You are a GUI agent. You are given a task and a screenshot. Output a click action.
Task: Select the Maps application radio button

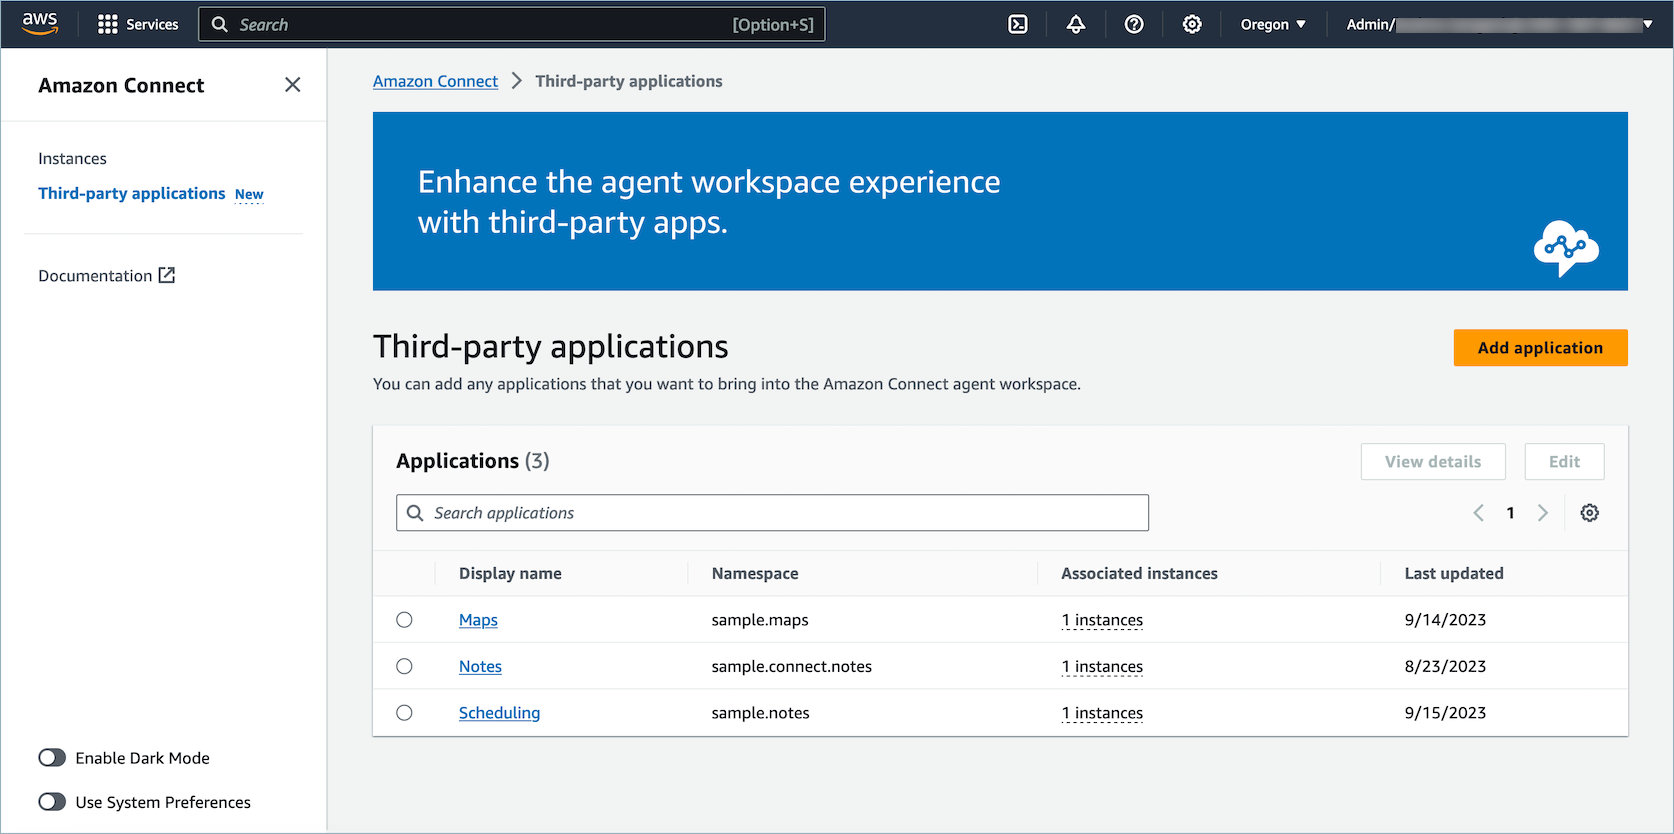(404, 620)
